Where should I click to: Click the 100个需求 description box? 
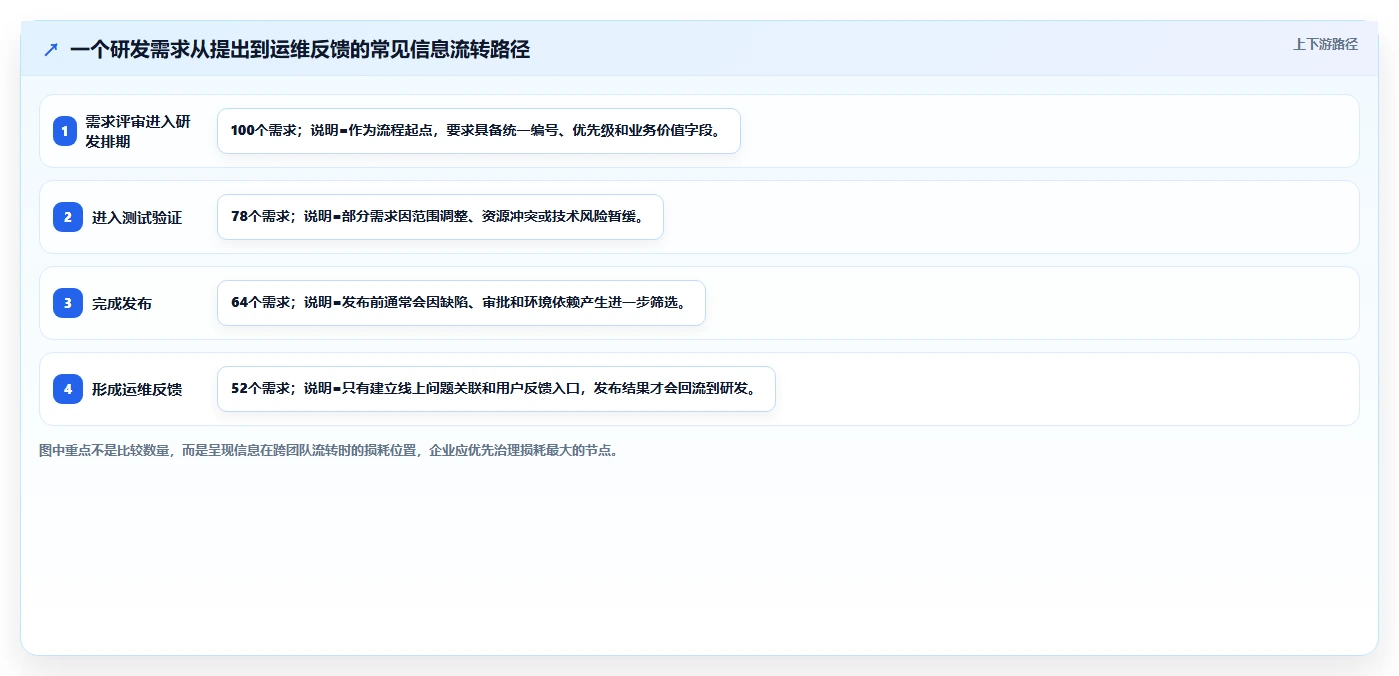pos(479,131)
